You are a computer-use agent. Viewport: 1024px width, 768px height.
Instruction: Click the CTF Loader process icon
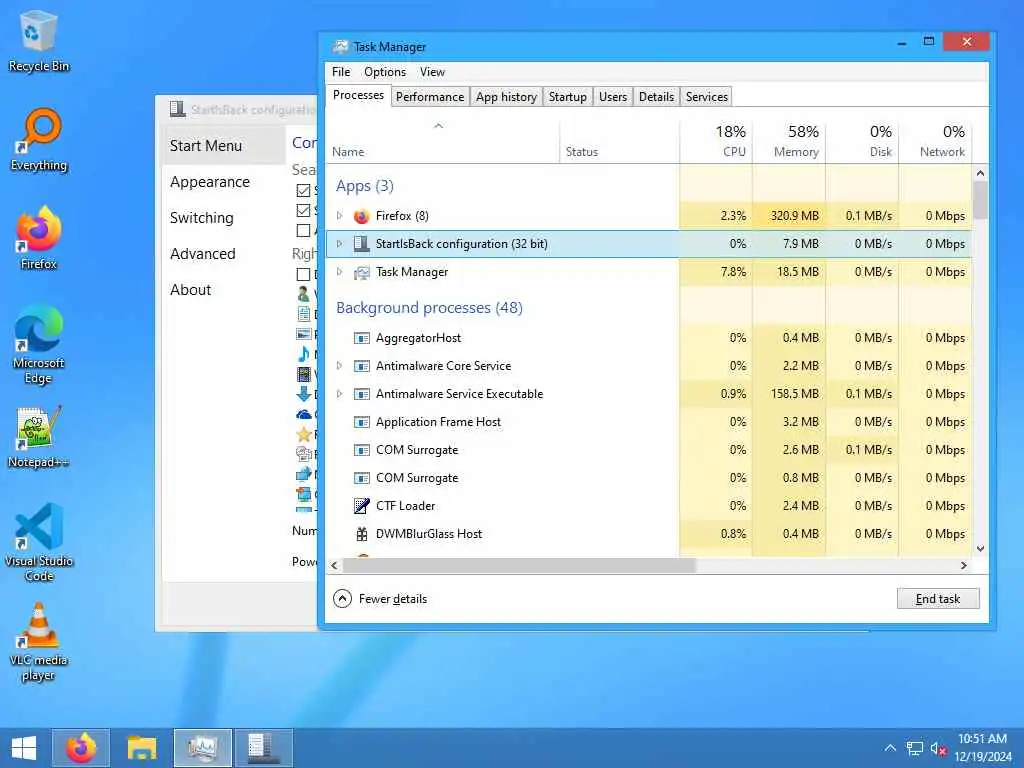coord(361,505)
